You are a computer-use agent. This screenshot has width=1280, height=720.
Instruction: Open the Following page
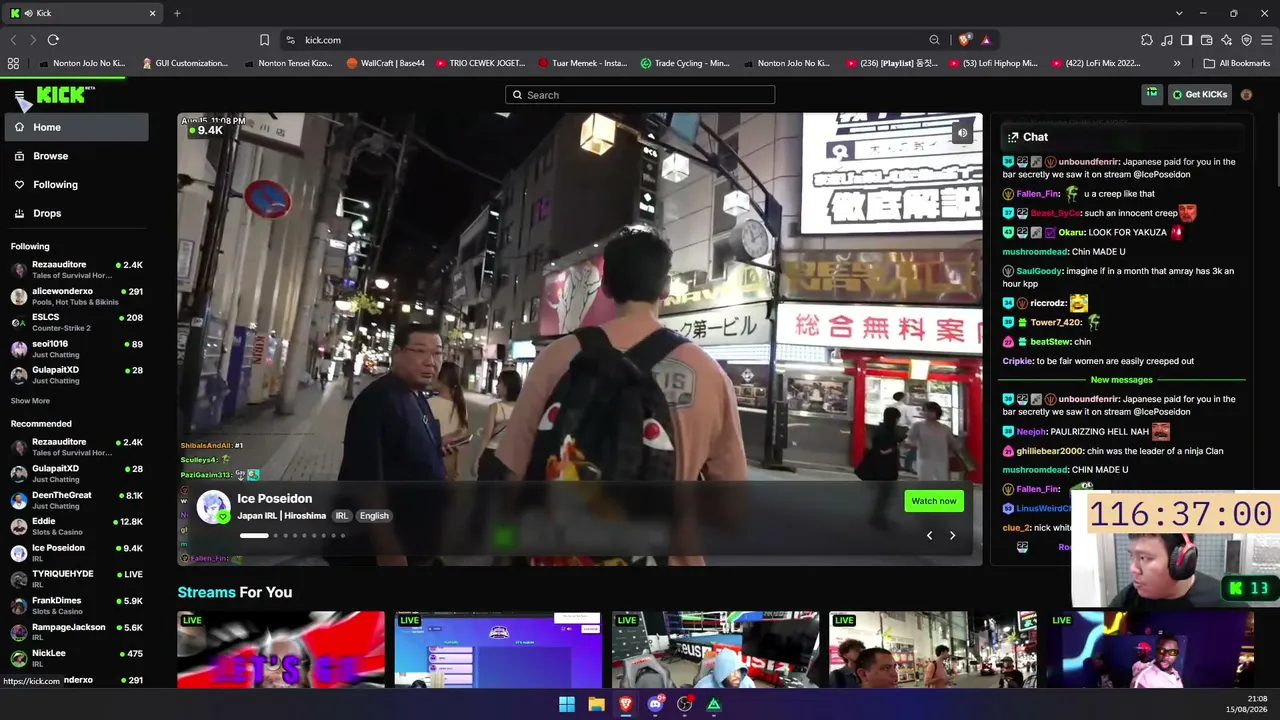click(x=77, y=185)
